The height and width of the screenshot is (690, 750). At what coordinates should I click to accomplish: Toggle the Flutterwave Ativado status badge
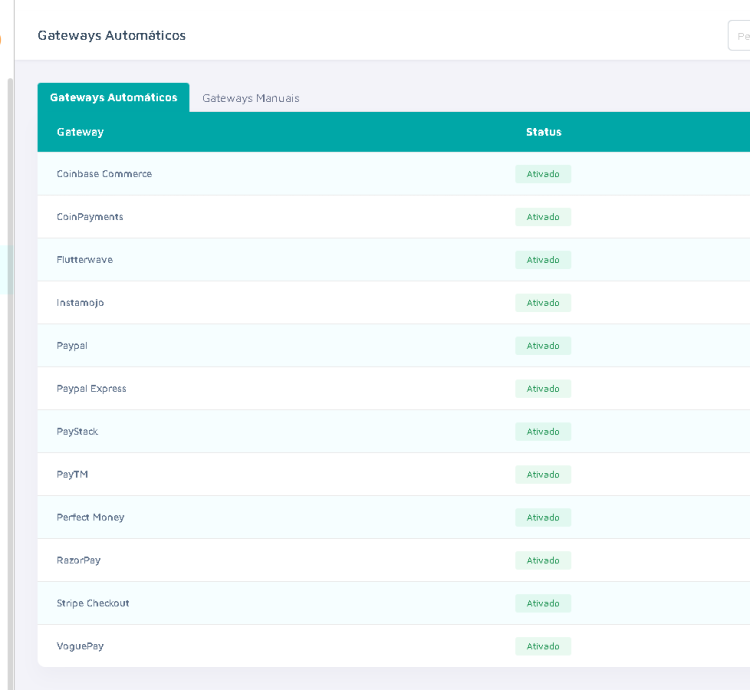click(543, 260)
